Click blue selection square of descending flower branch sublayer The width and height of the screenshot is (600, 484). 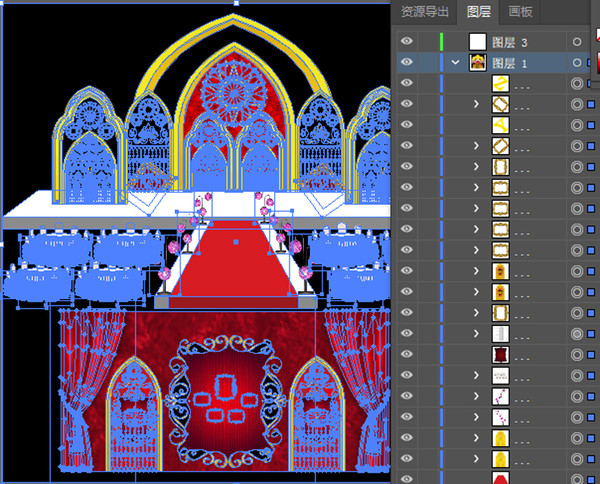(591, 417)
